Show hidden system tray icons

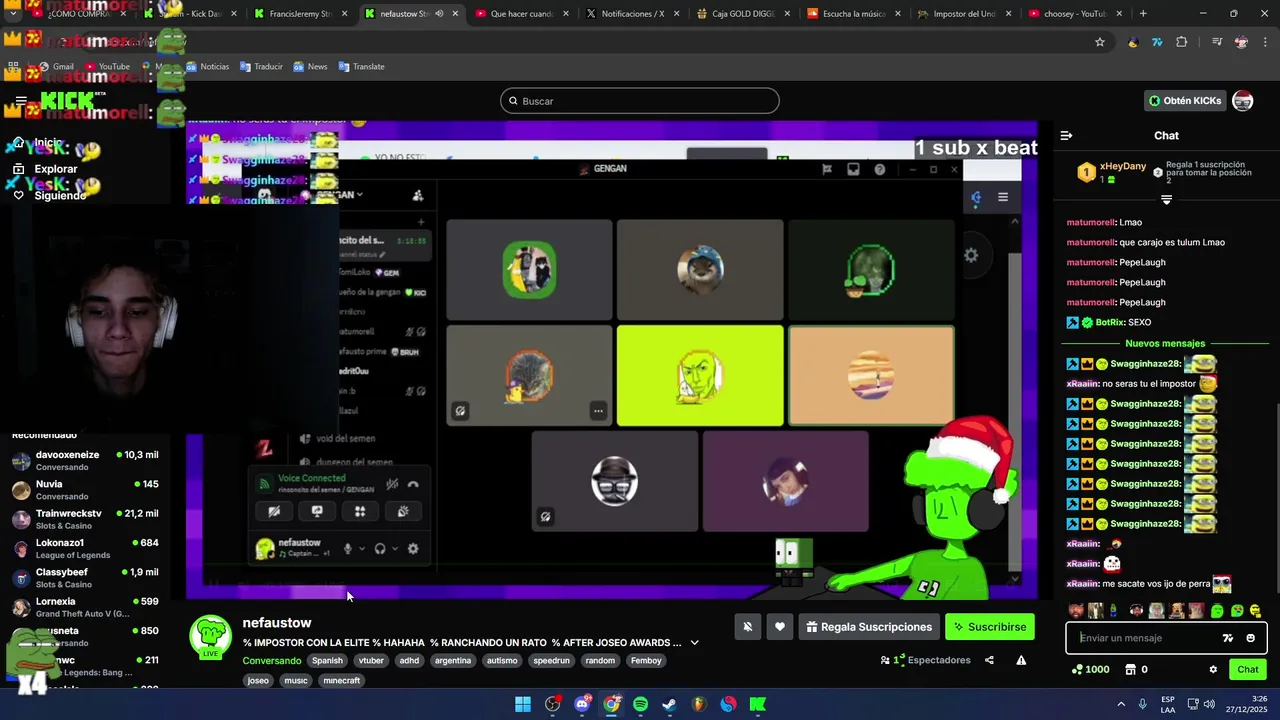coord(1121,704)
